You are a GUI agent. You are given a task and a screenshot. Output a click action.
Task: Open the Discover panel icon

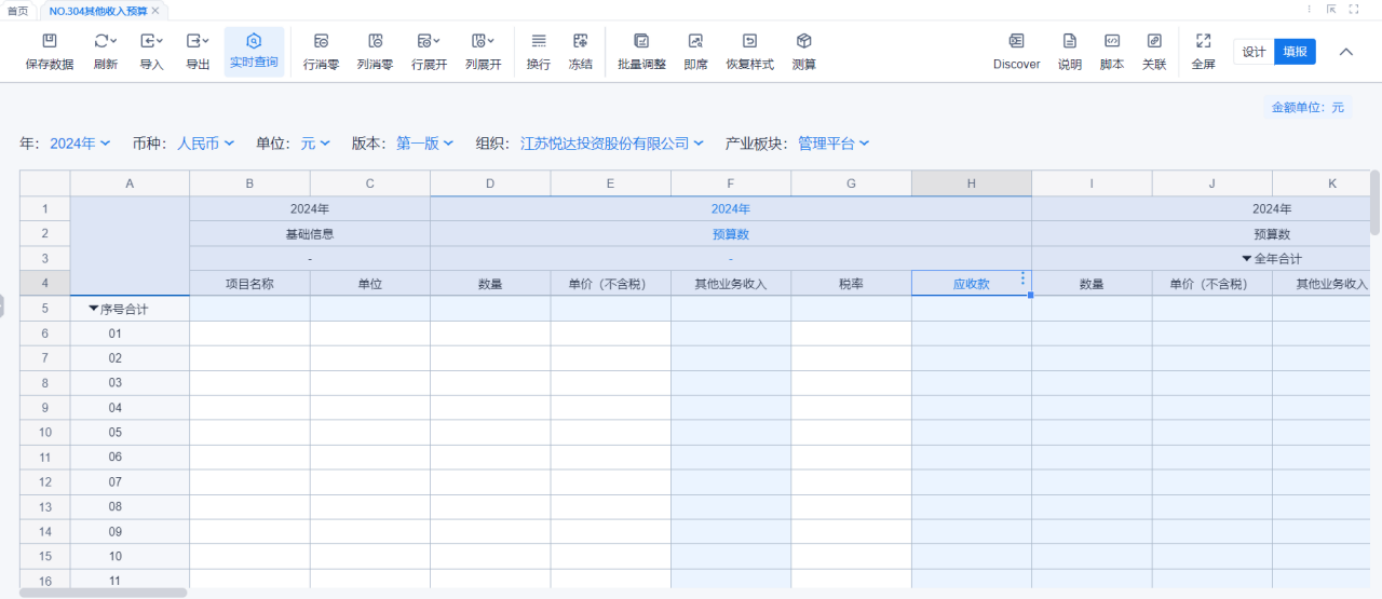coord(1016,42)
